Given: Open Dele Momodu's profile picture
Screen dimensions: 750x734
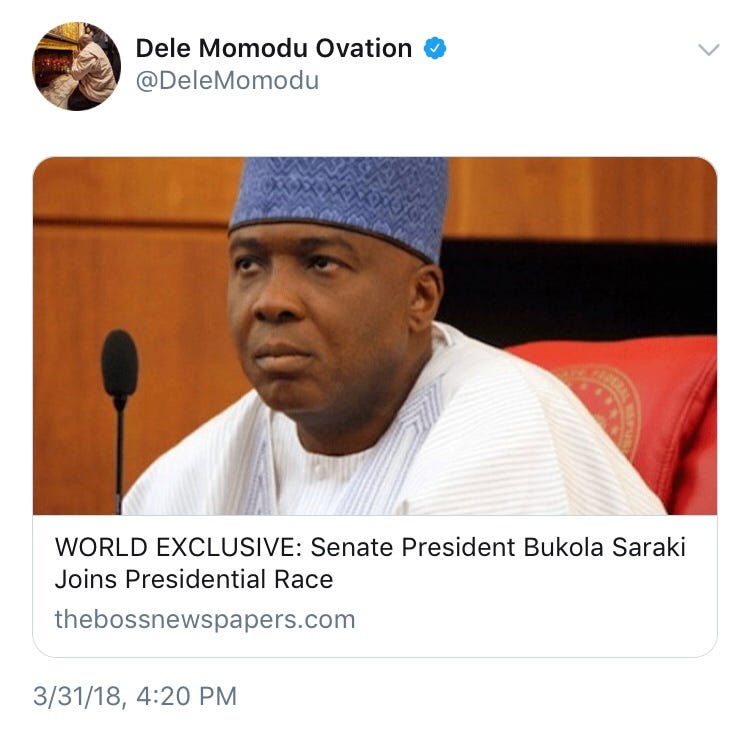Looking at the screenshot, I should [x=77, y=66].
